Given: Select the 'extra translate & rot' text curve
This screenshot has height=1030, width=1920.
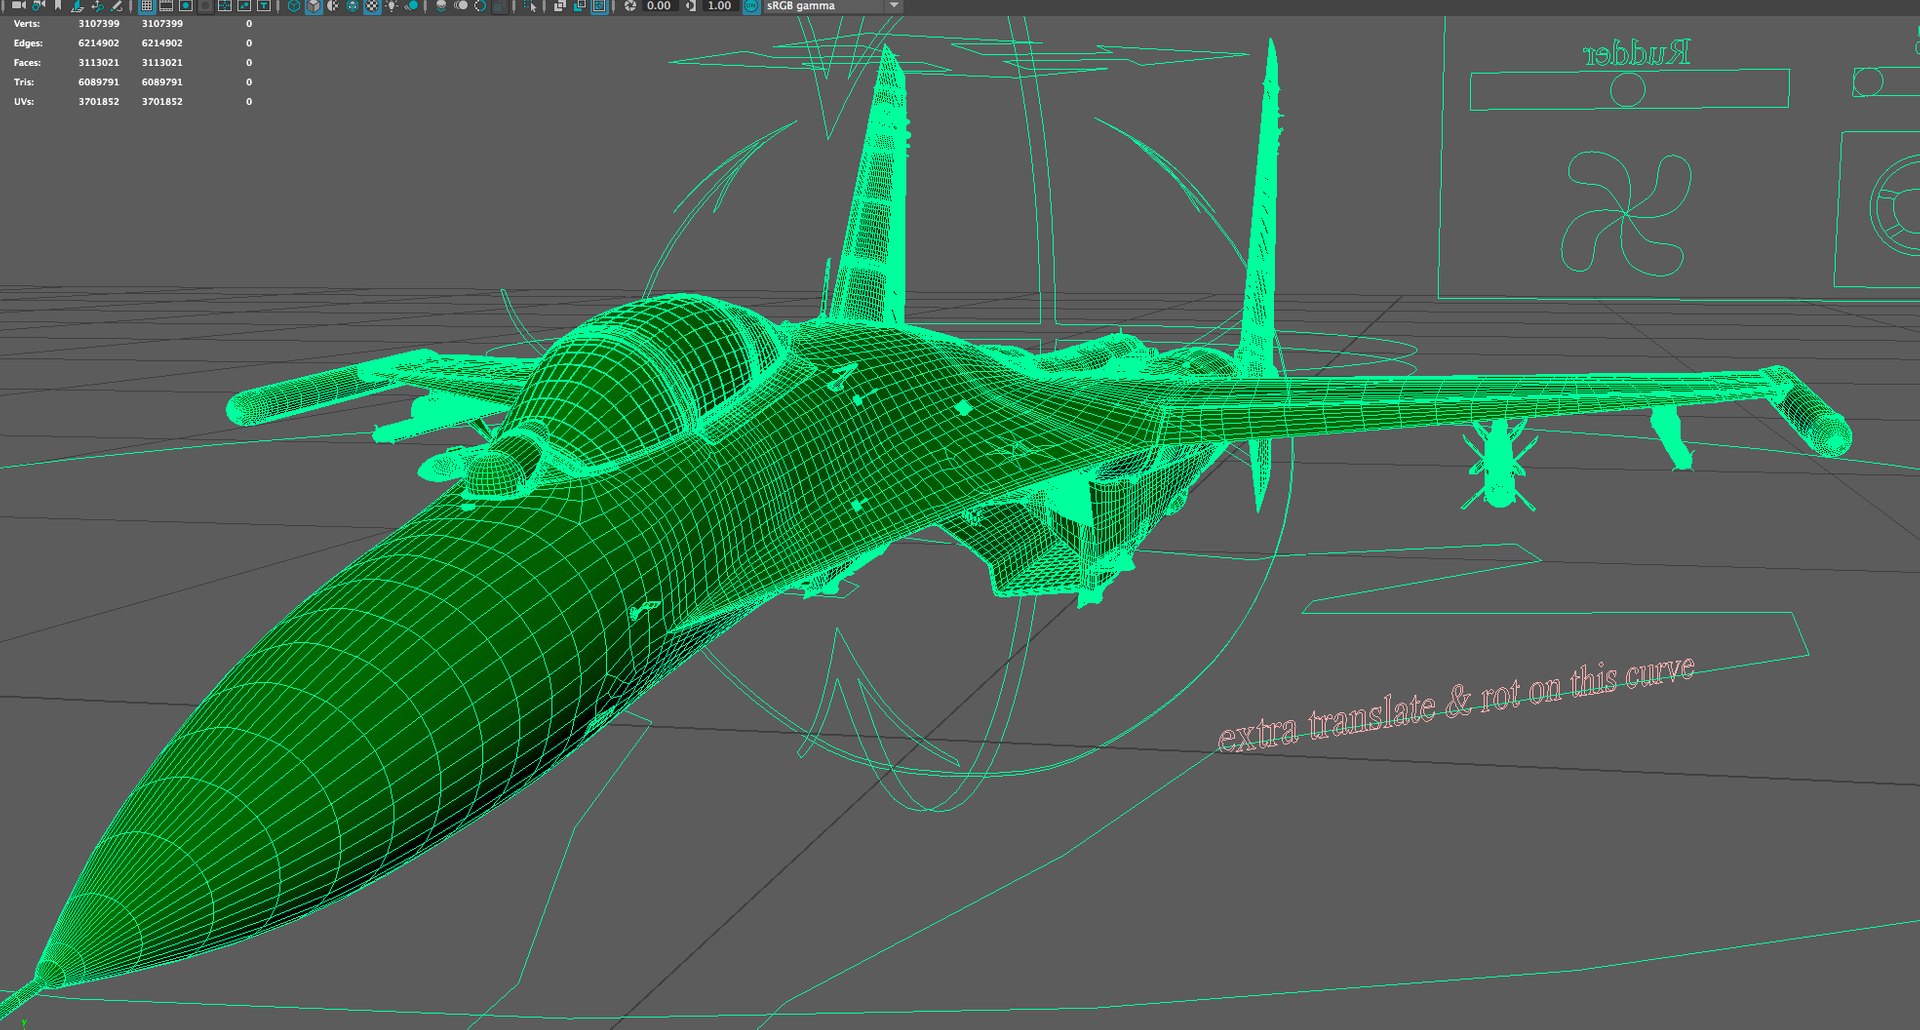Looking at the screenshot, I should pos(1455,704).
